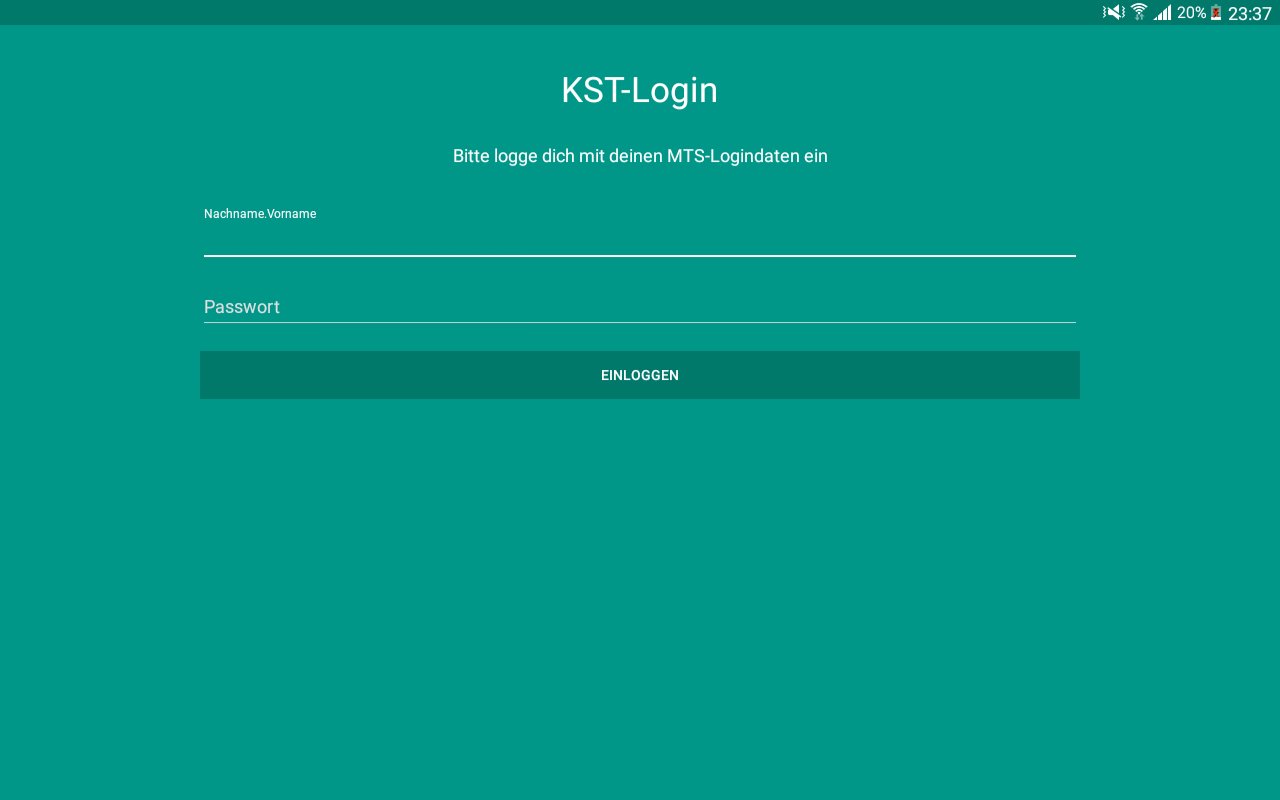The width and height of the screenshot is (1280, 800).
Task: Tap the vibrate mode speaker icon
Action: (x=1113, y=13)
